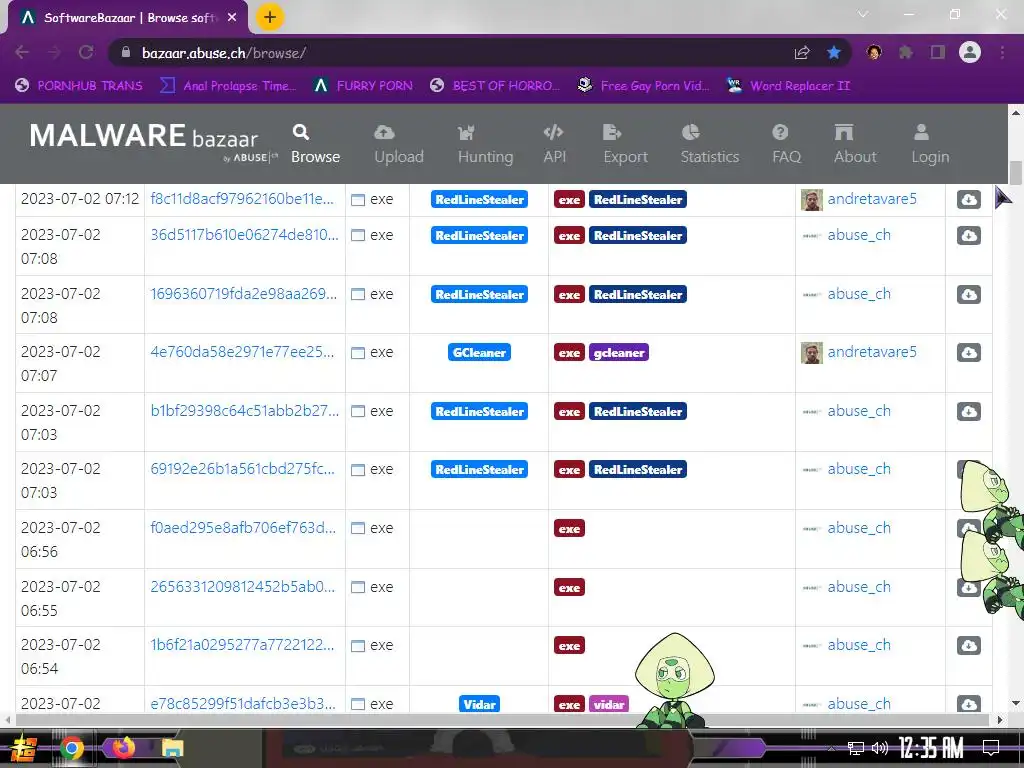
Task: Open Chrome from the taskbar
Action: pyautogui.click(x=72, y=748)
